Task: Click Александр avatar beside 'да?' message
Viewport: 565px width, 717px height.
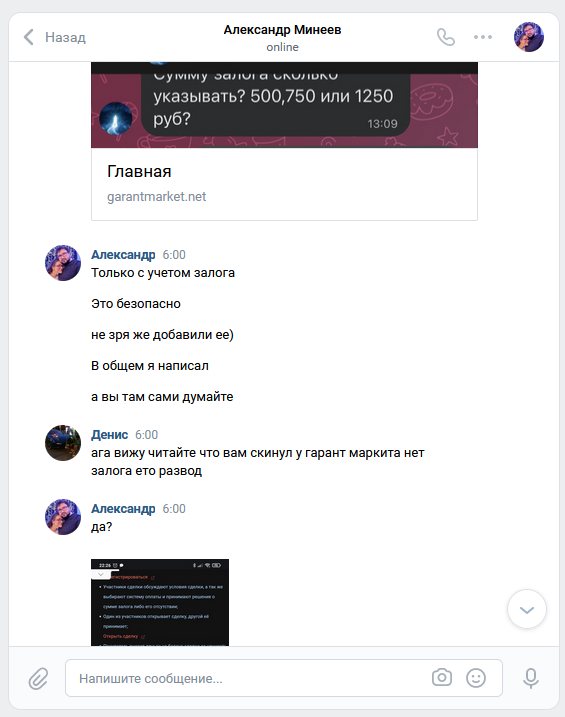Action: pos(63,517)
